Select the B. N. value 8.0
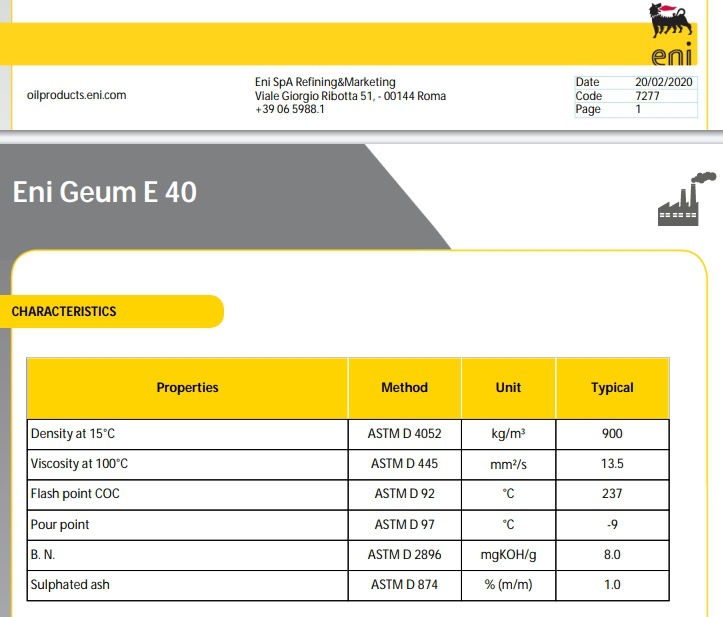 (x=612, y=555)
